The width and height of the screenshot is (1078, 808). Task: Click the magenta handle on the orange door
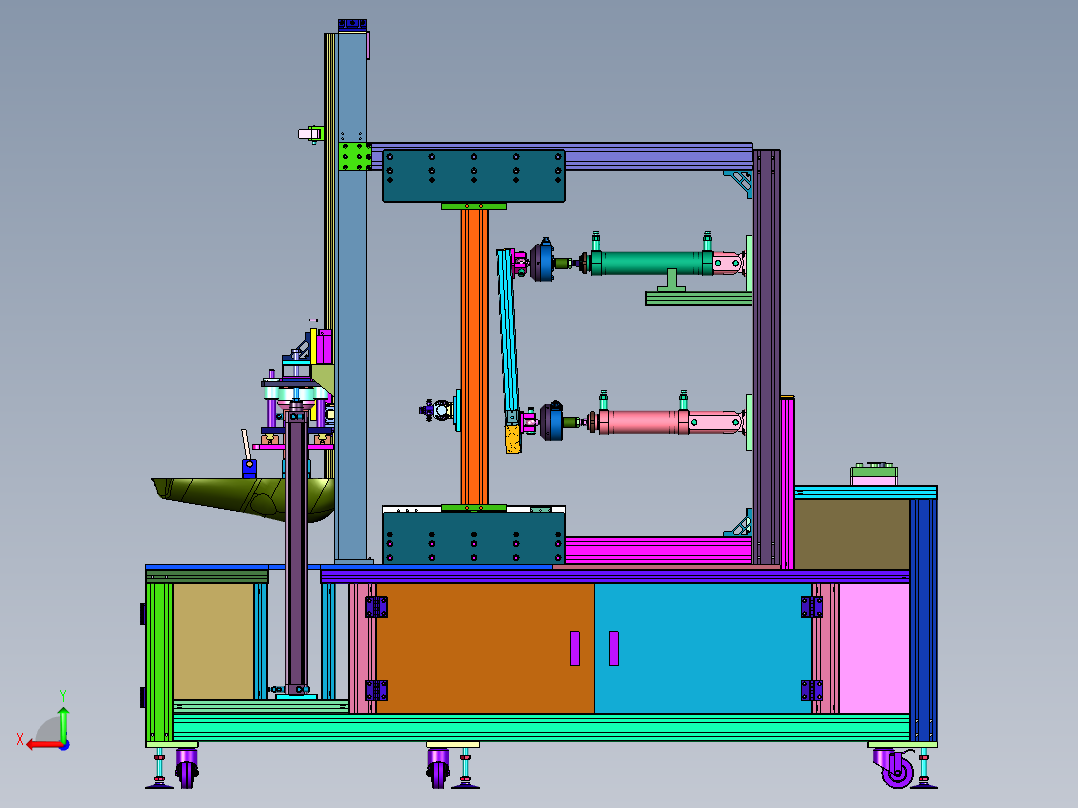(575, 648)
